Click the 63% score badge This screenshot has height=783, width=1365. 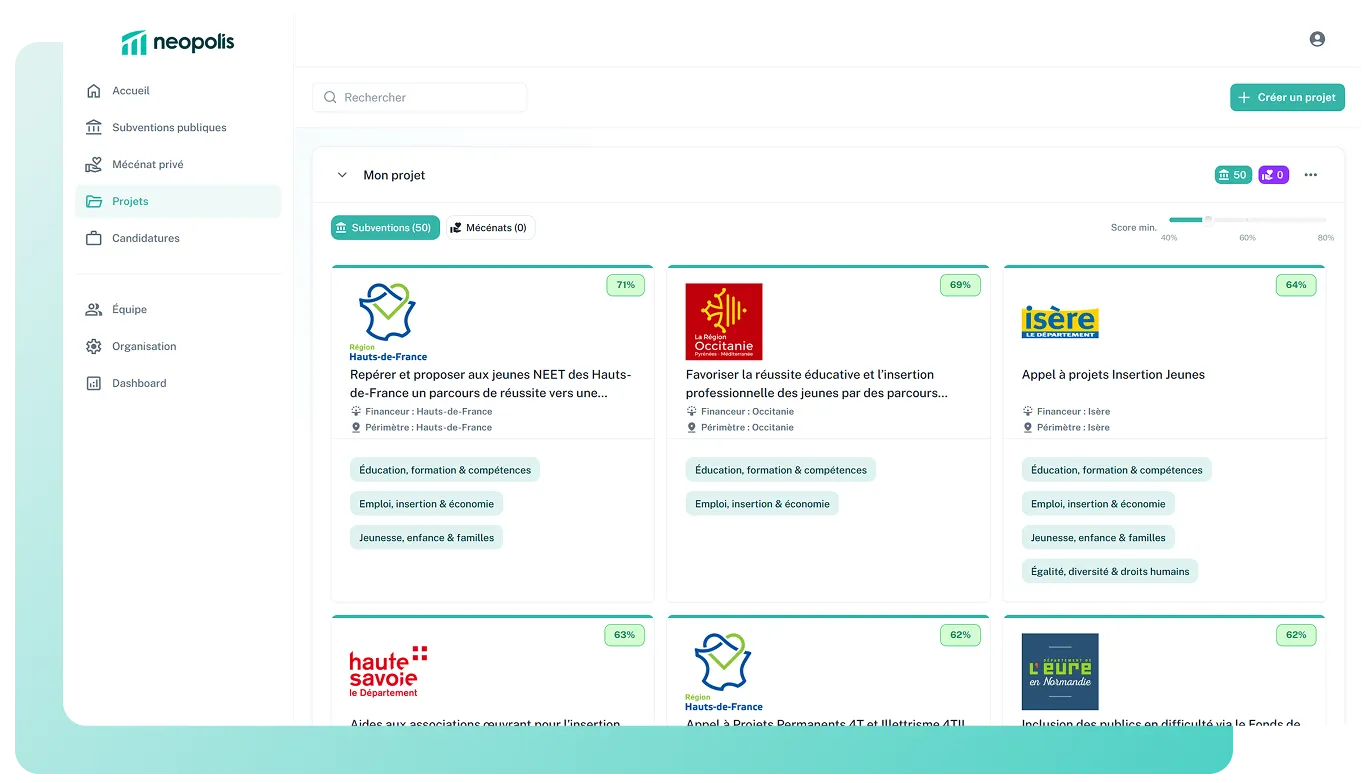[x=624, y=635]
